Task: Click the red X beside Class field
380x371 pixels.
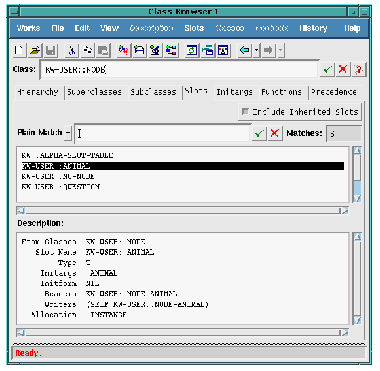Action: pyautogui.click(x=343, y=69)
